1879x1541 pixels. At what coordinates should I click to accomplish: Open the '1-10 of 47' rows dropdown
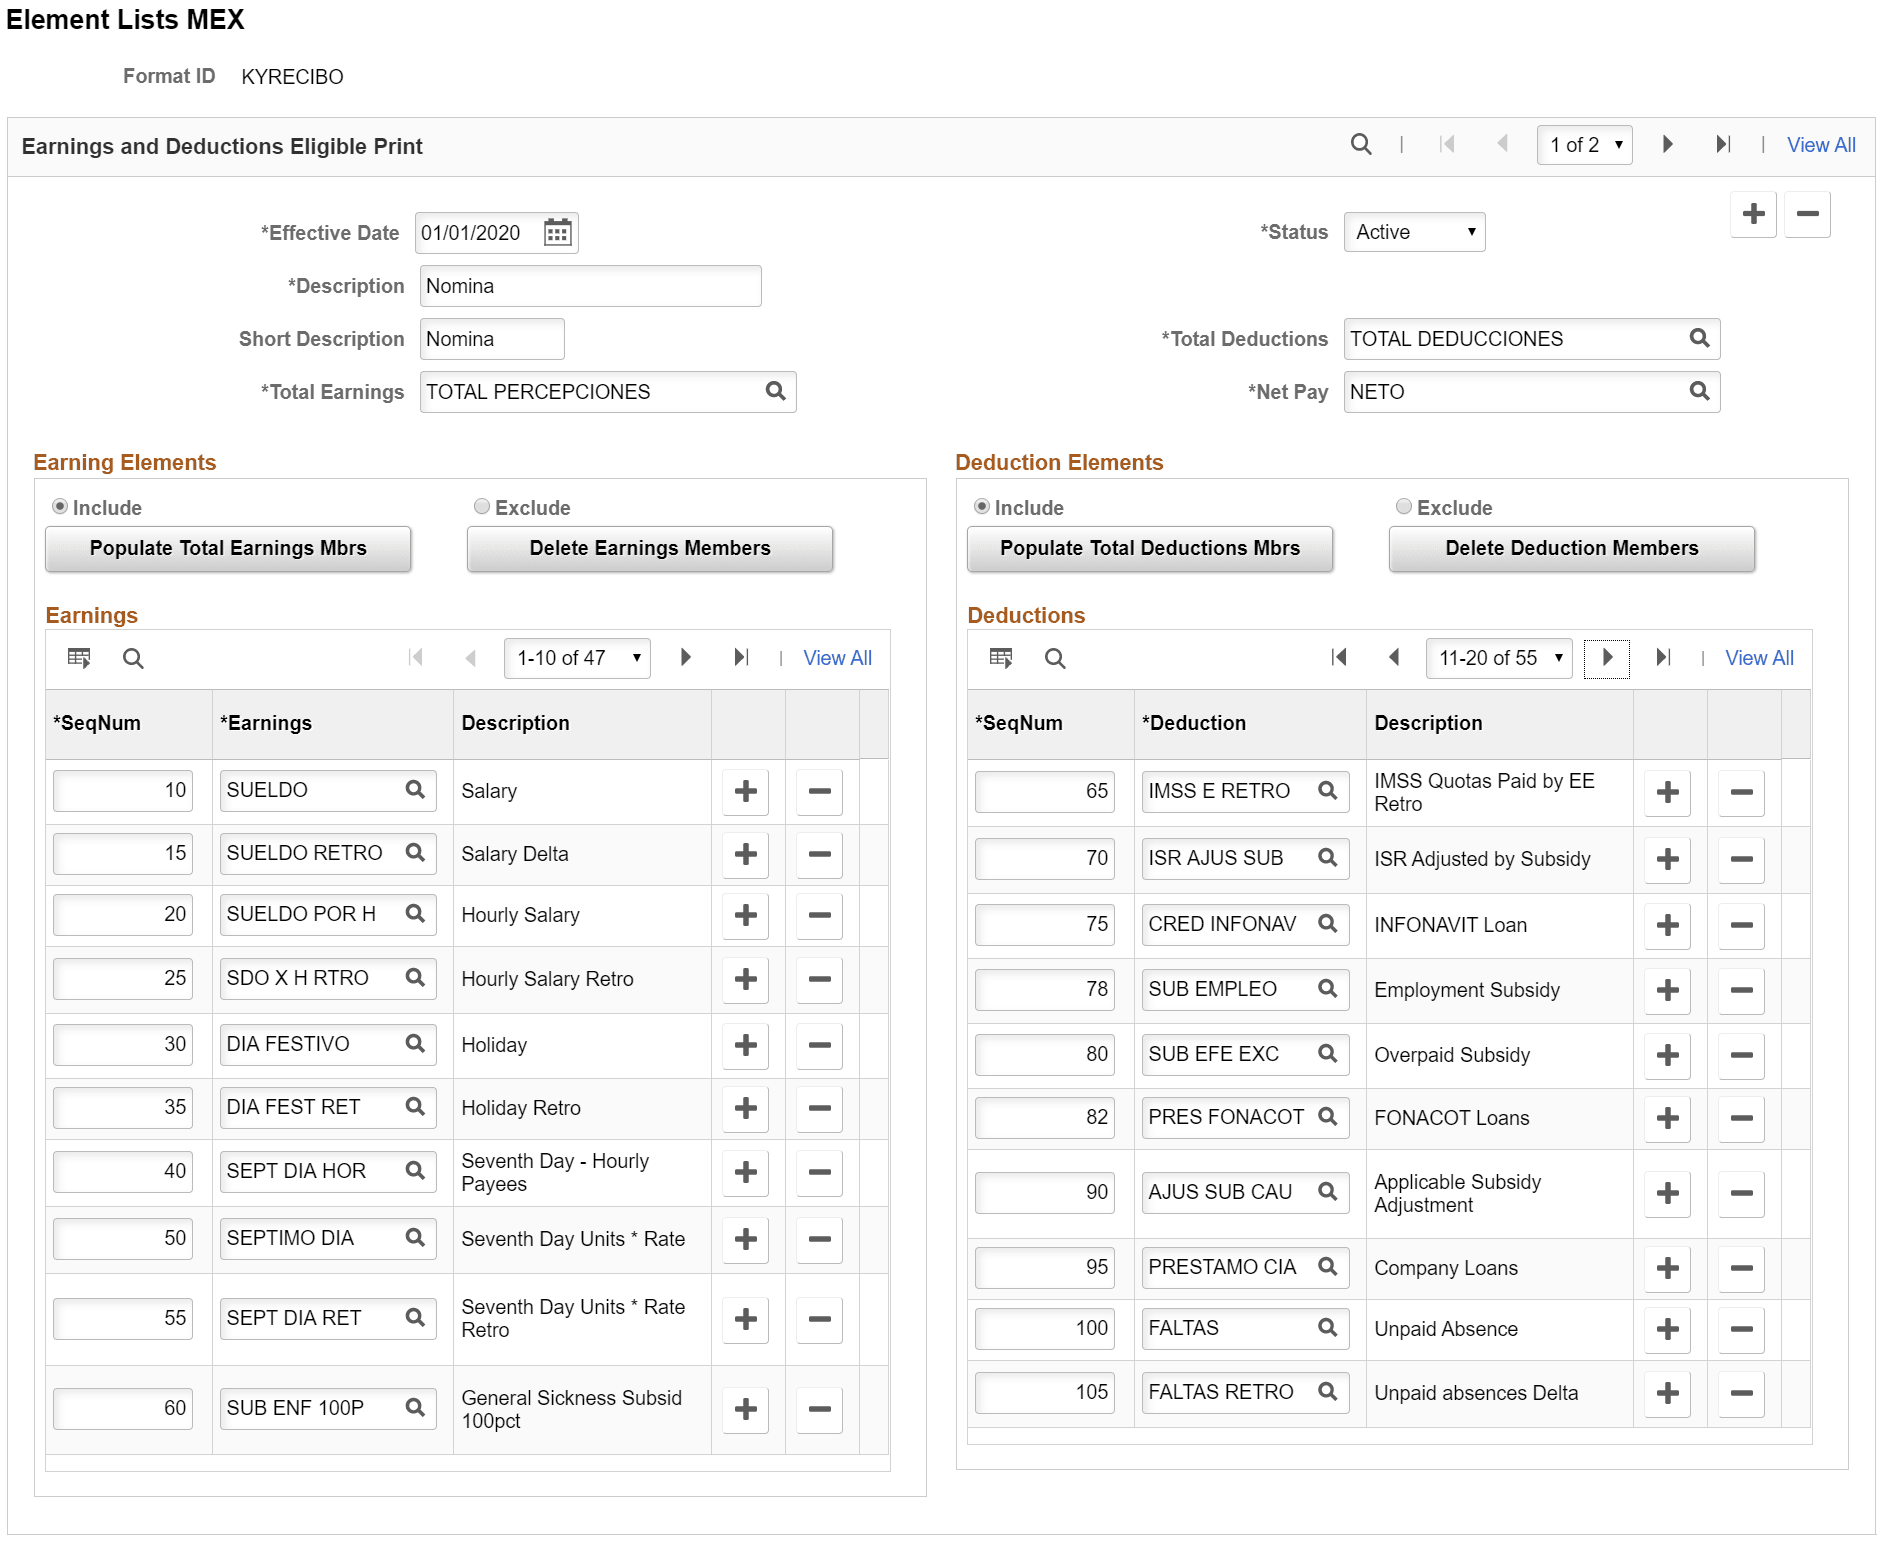tap(577, 658)
